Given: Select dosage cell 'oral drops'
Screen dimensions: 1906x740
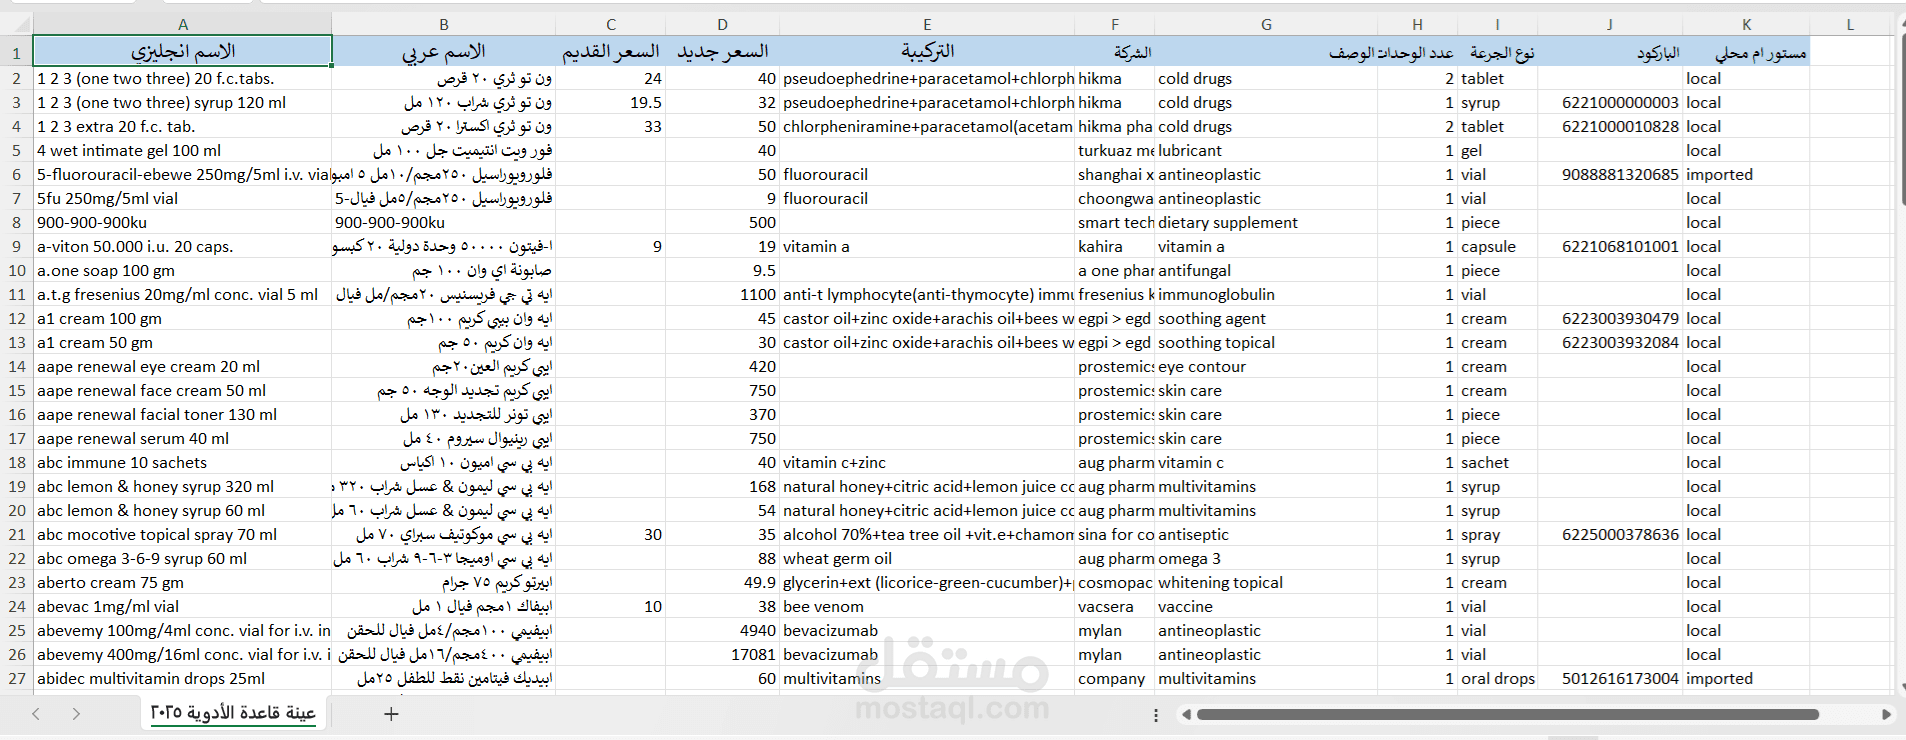Looking at the screenshot, I should tap(1498, 678).
